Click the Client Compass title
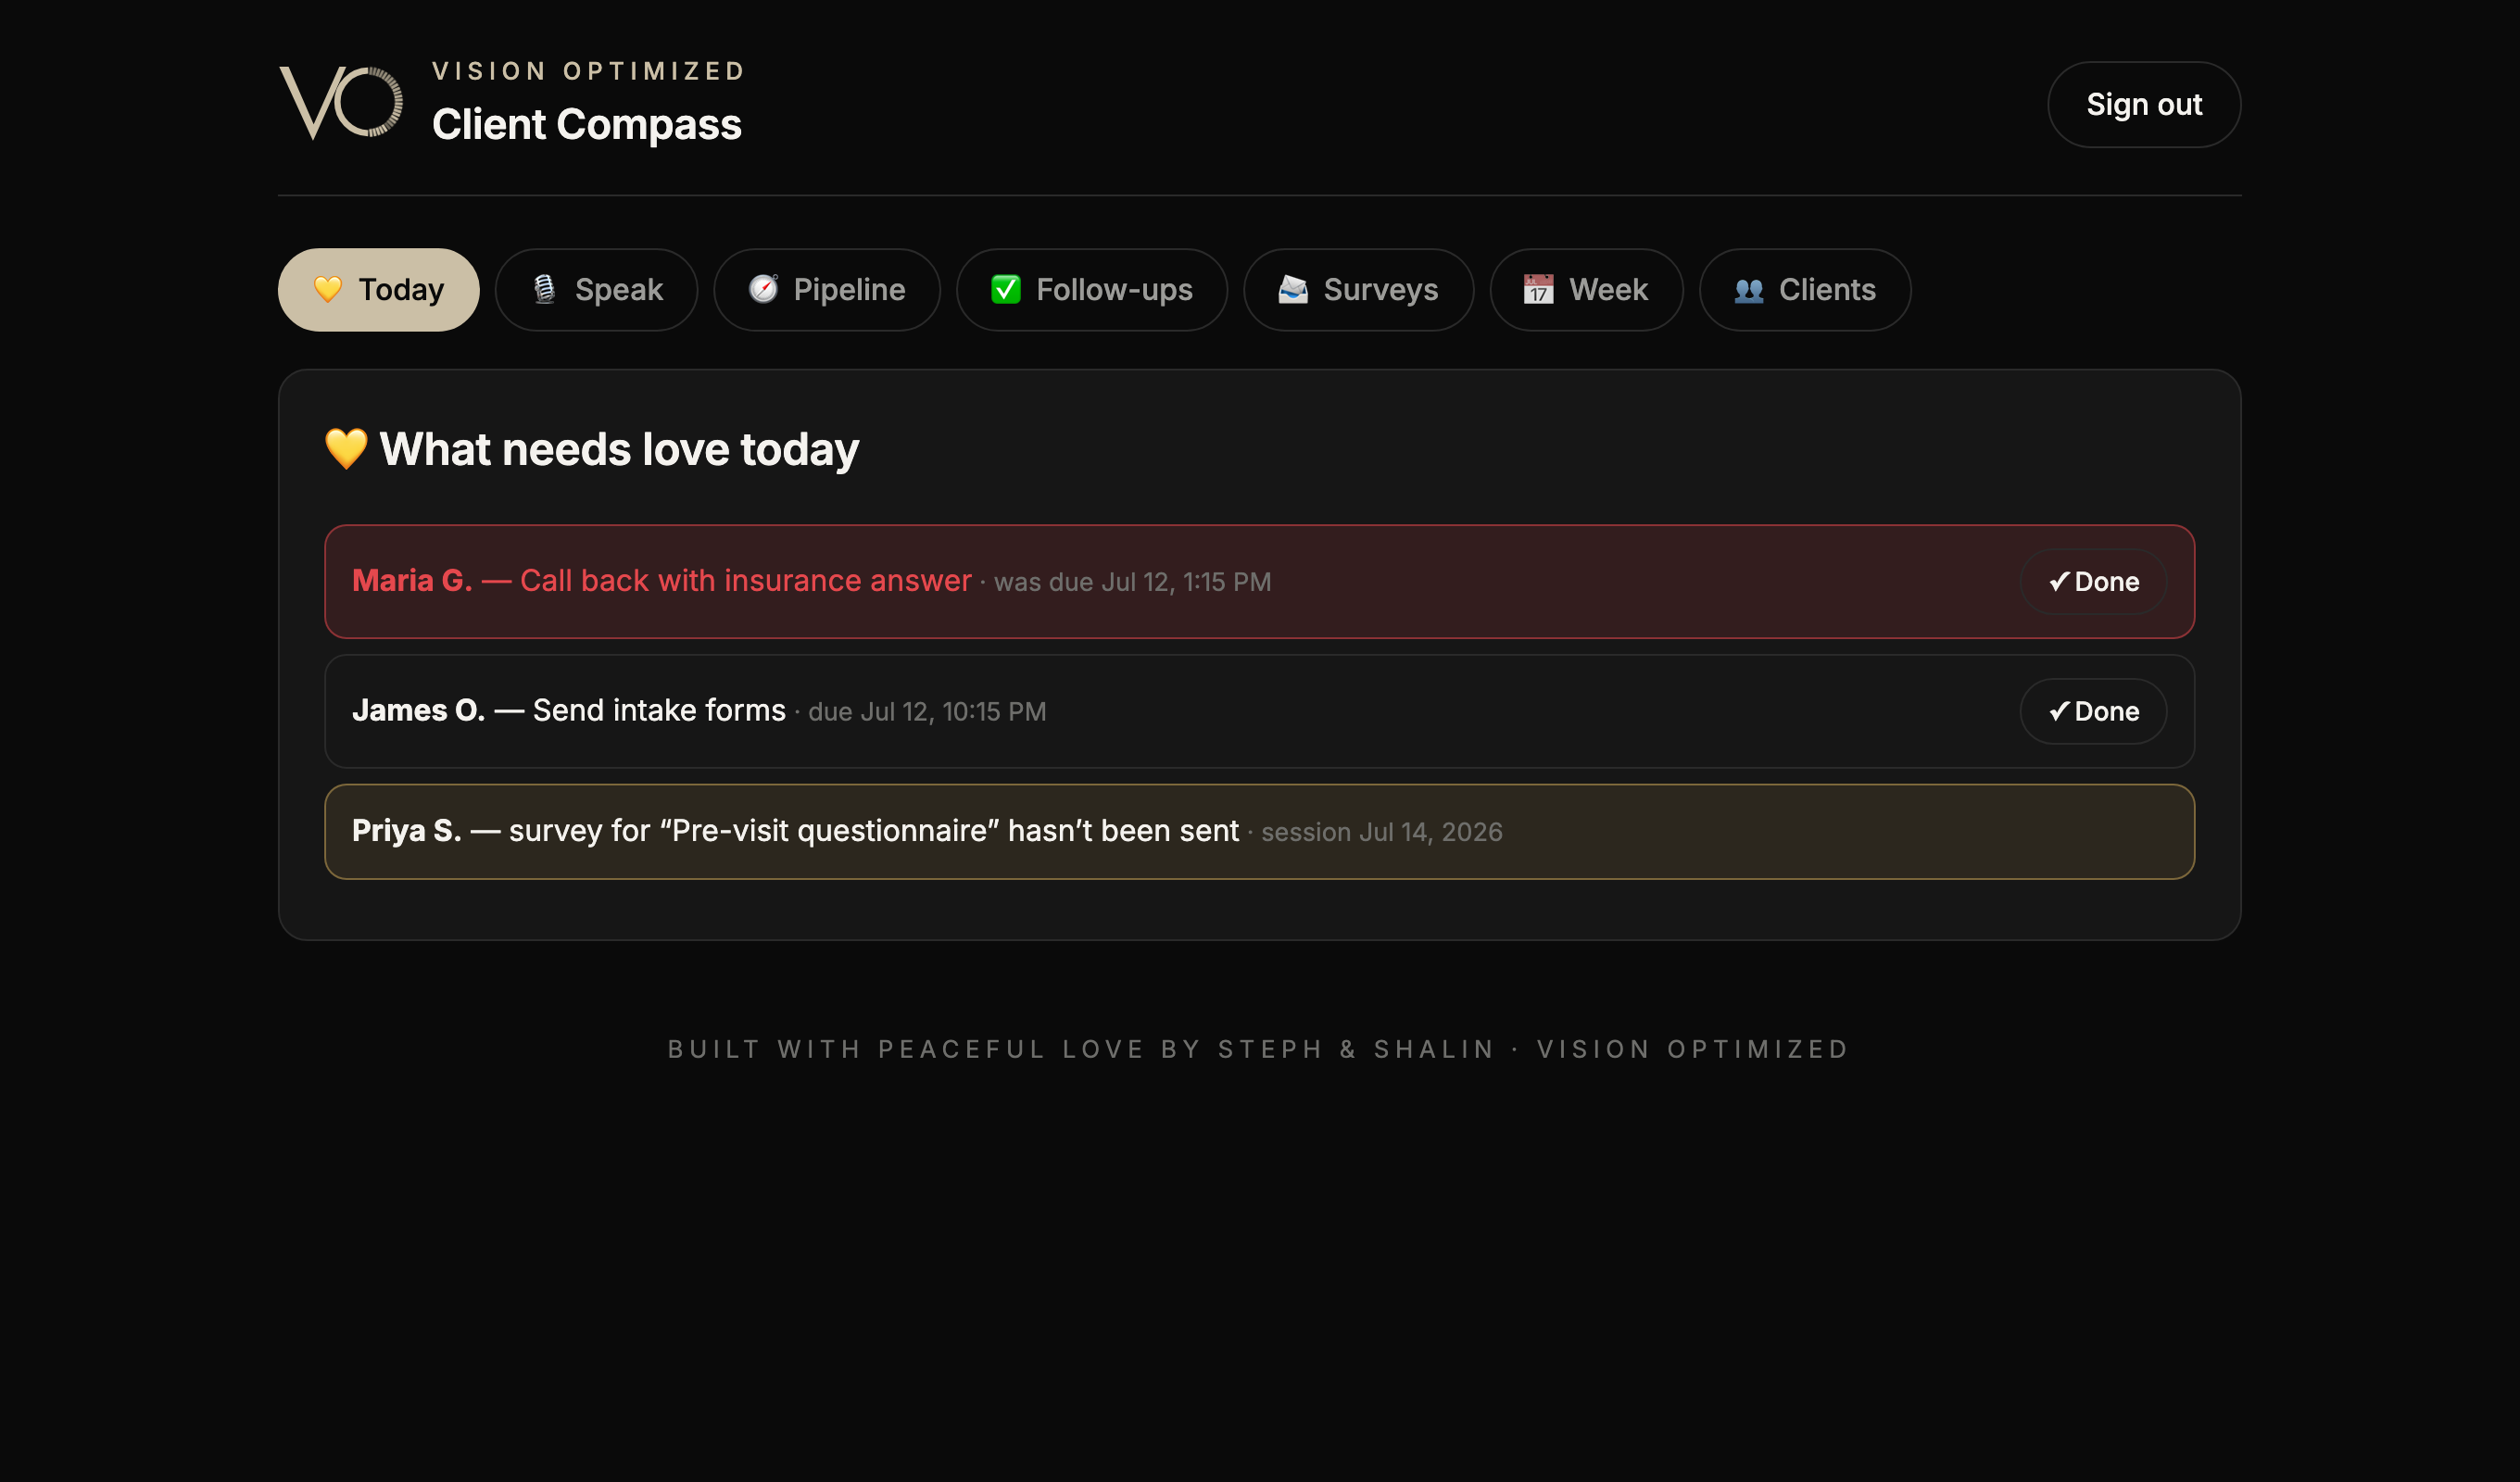 point(587,125)
